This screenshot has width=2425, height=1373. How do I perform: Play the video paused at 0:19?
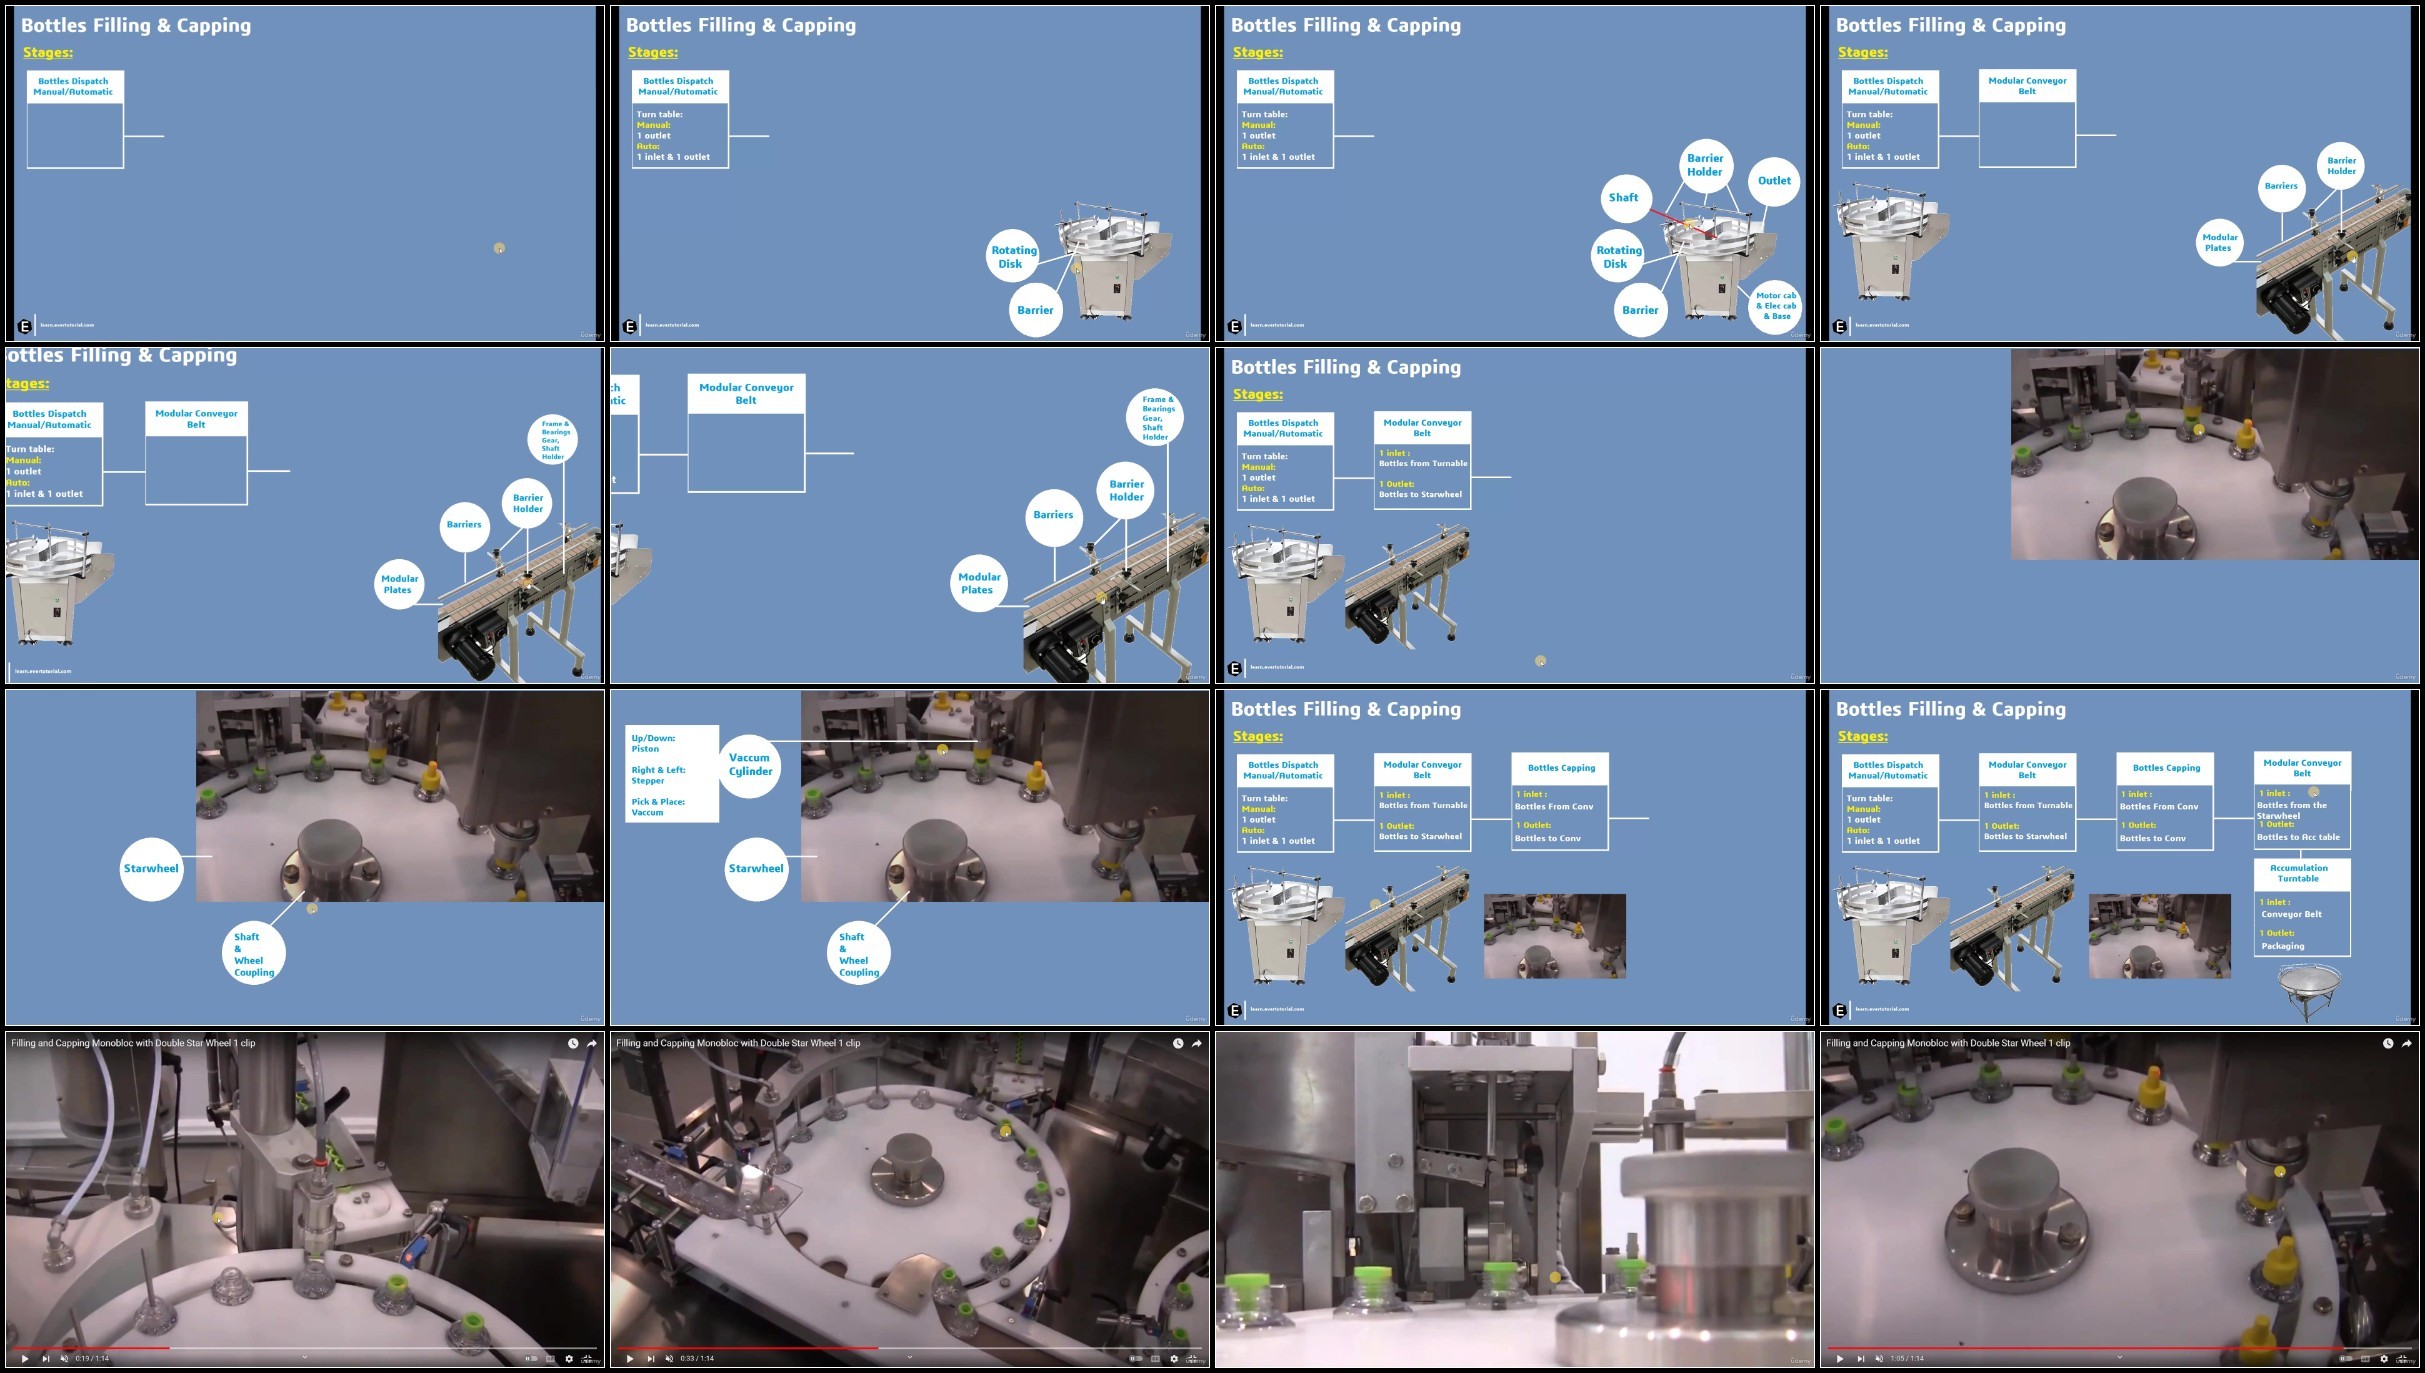[25, 1358]
